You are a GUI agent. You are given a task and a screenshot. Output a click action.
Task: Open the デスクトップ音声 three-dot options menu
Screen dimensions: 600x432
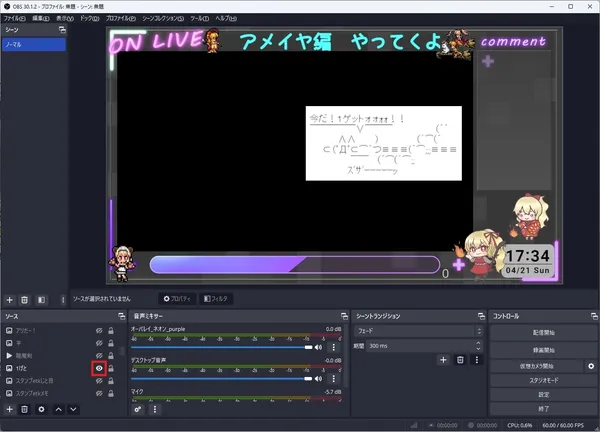point(333,377)
